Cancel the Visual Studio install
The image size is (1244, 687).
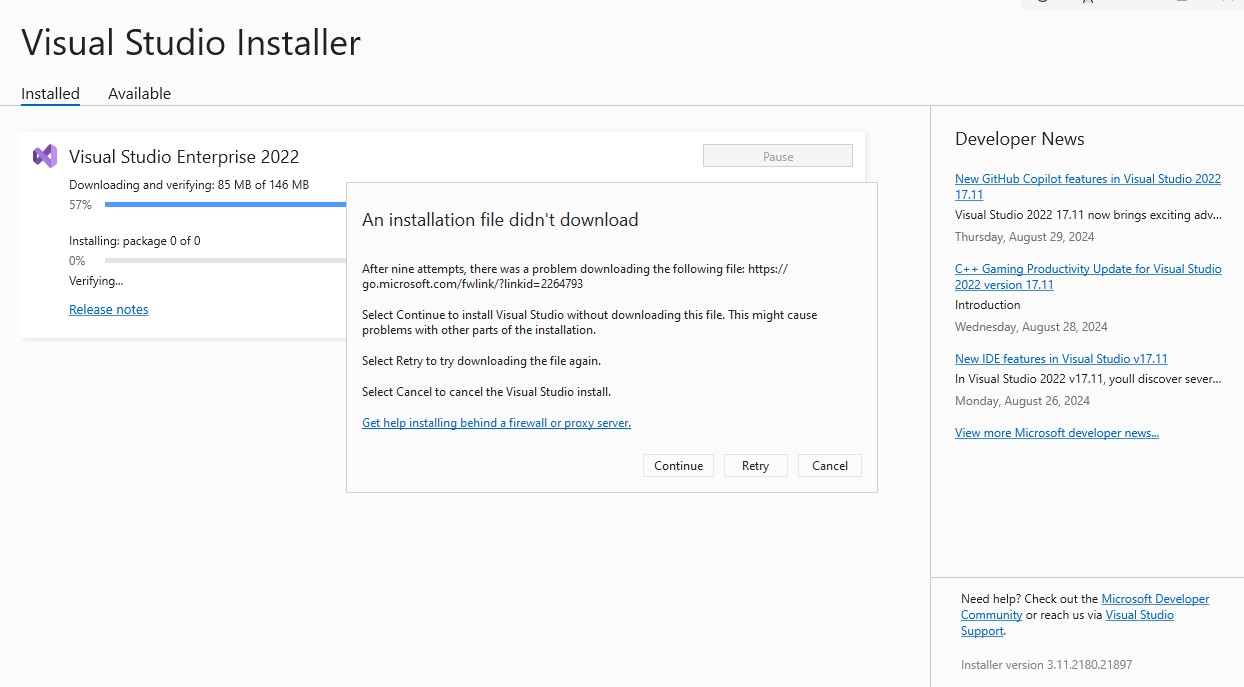830,466
